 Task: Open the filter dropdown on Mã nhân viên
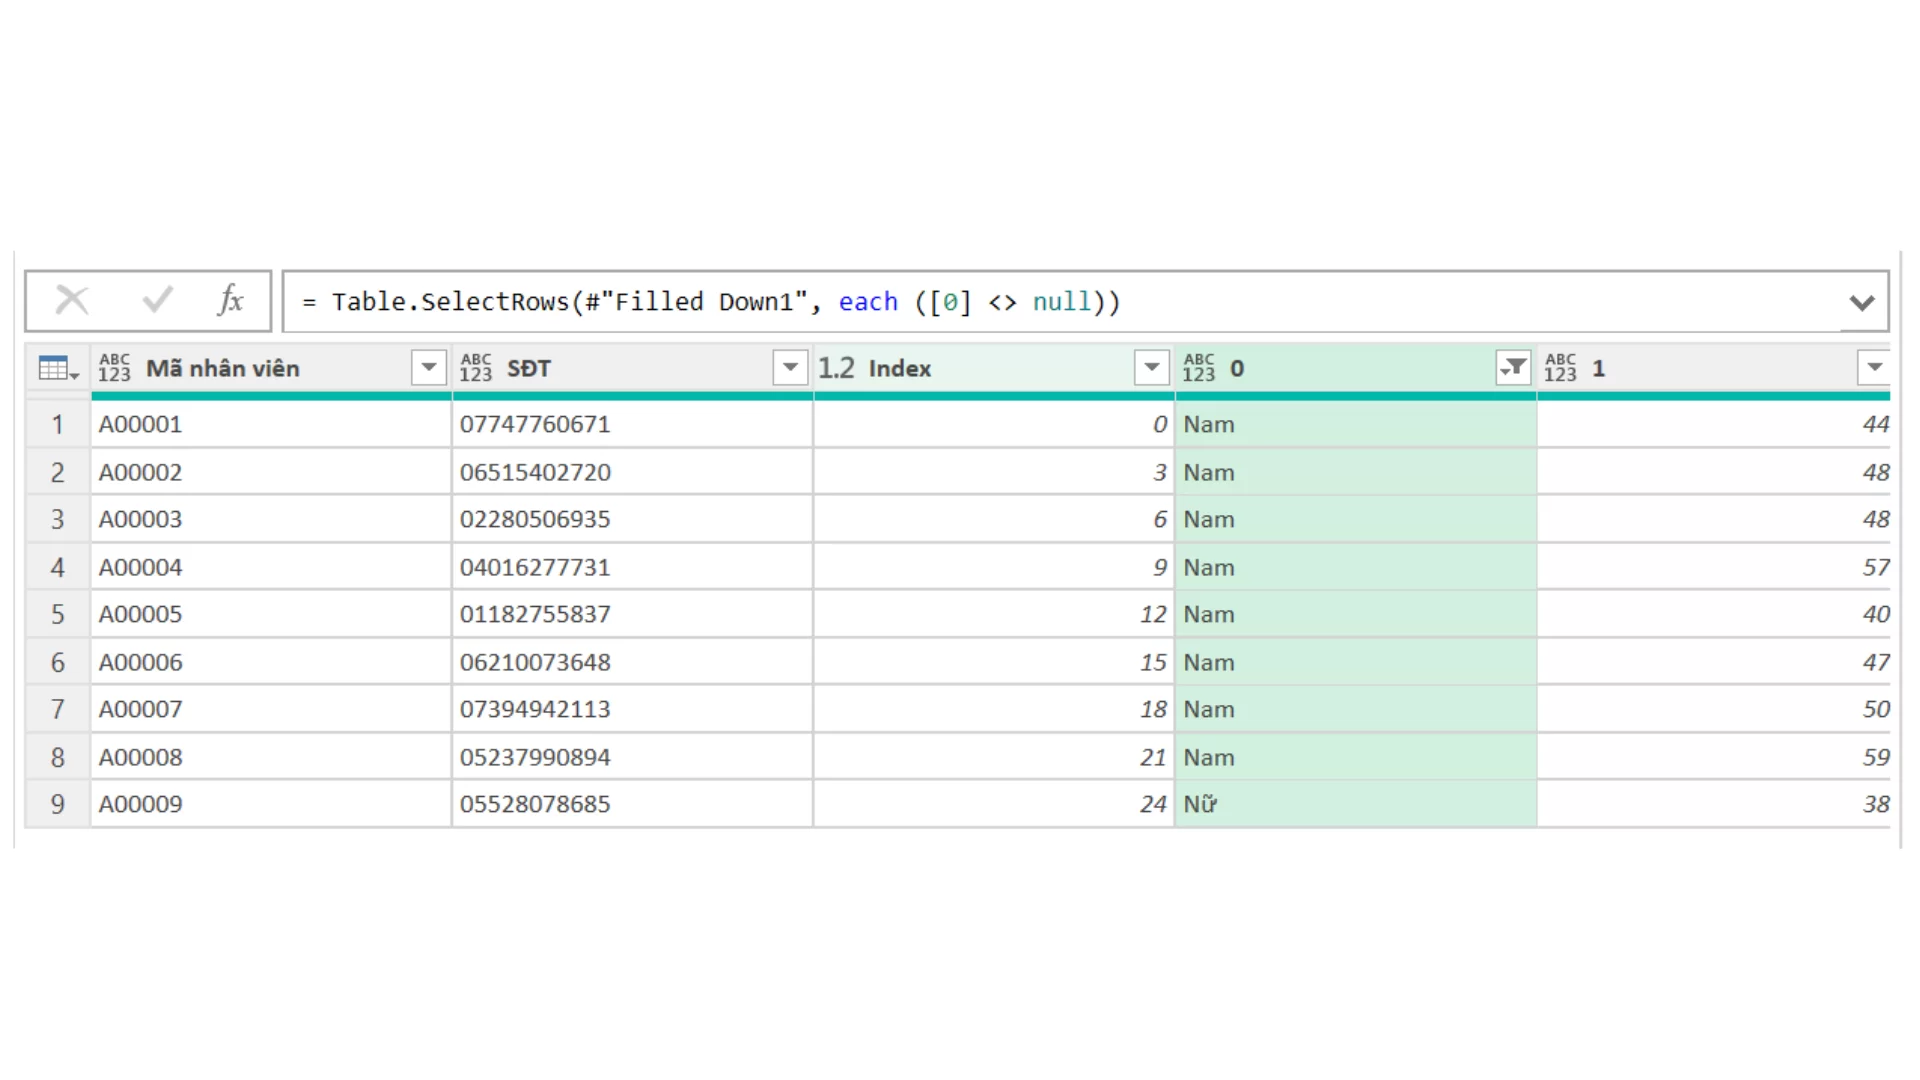(429, 367)
